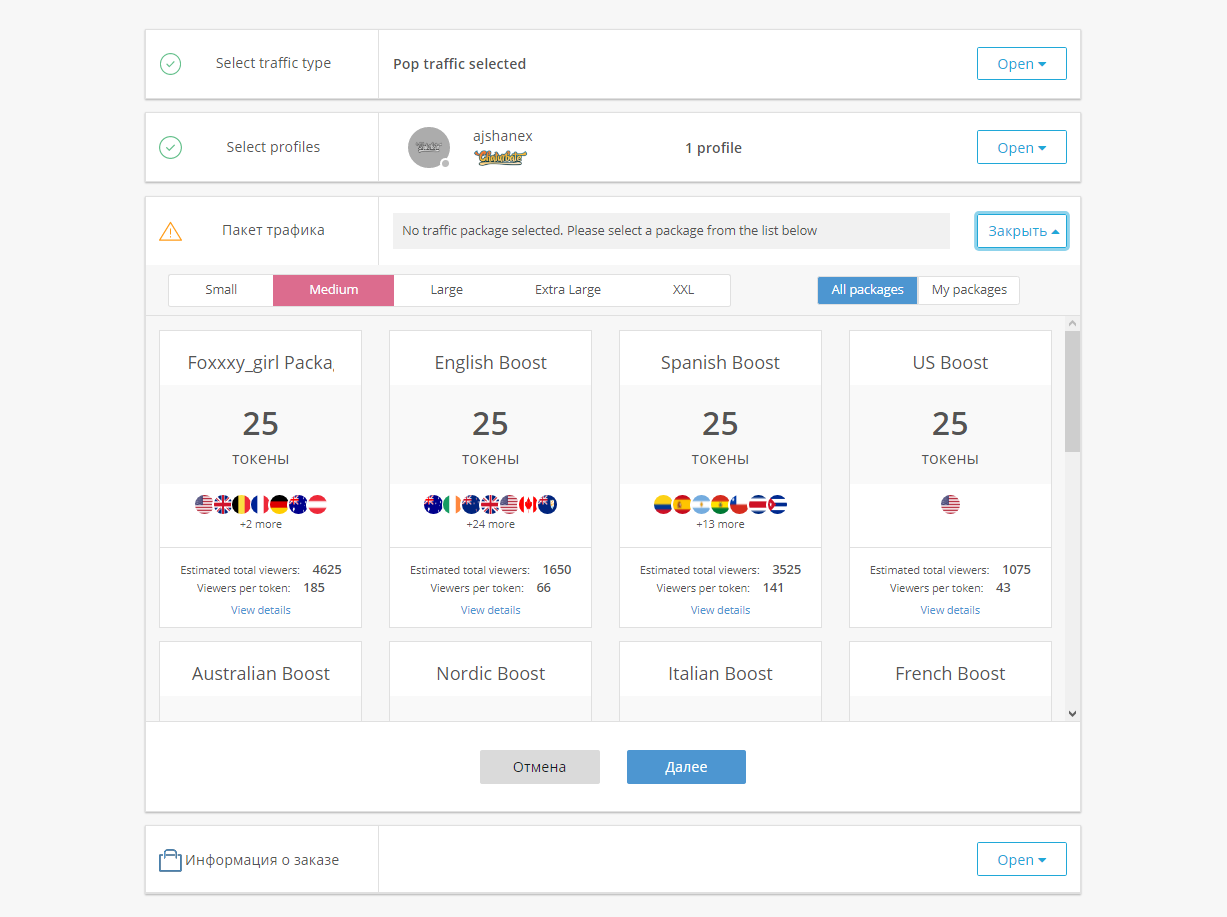
Task: Switch to the Small package size tab
Action: click(x=221, y=290)
